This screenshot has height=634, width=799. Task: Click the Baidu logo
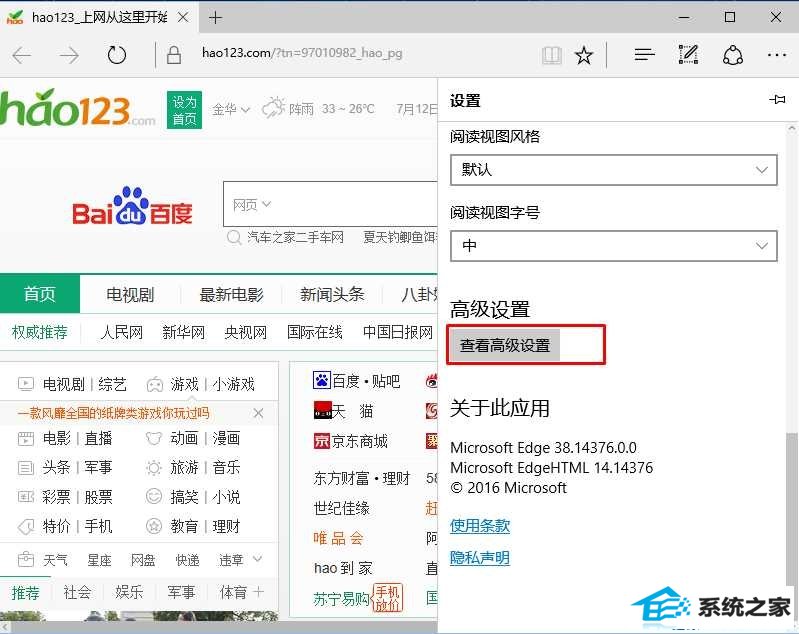[132, 206]
